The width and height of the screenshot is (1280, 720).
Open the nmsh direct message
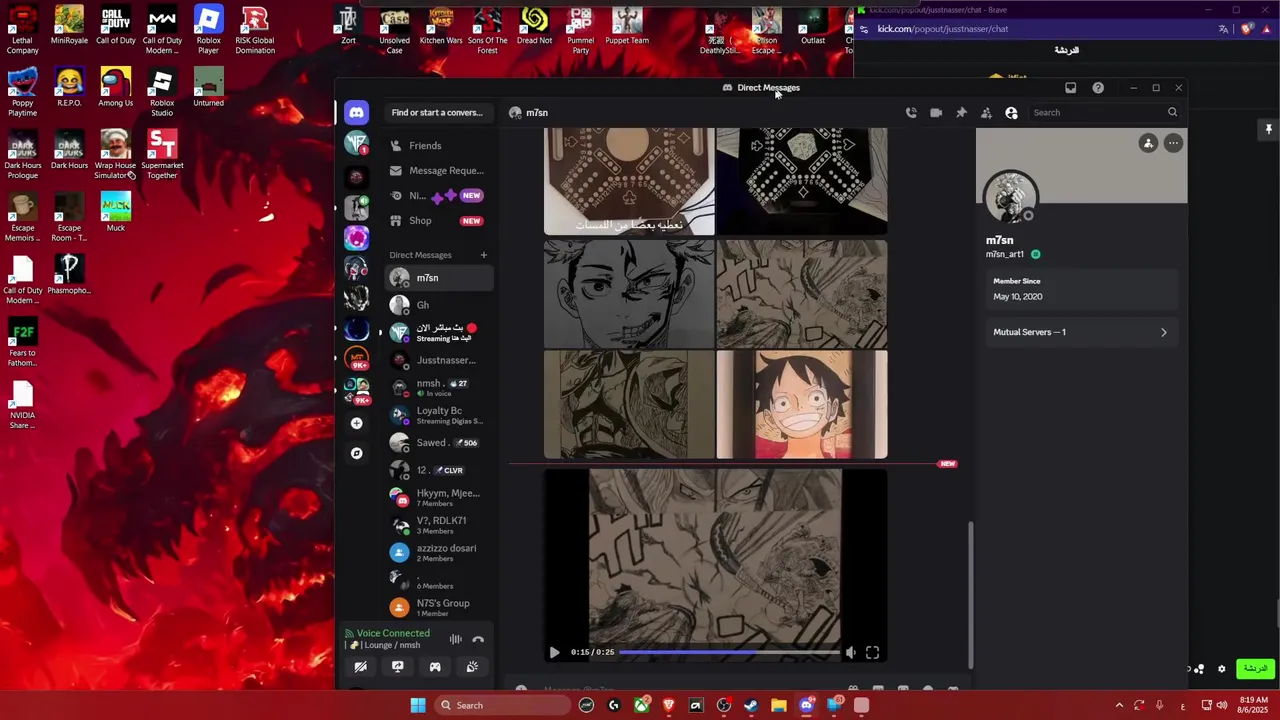[438, 387]
